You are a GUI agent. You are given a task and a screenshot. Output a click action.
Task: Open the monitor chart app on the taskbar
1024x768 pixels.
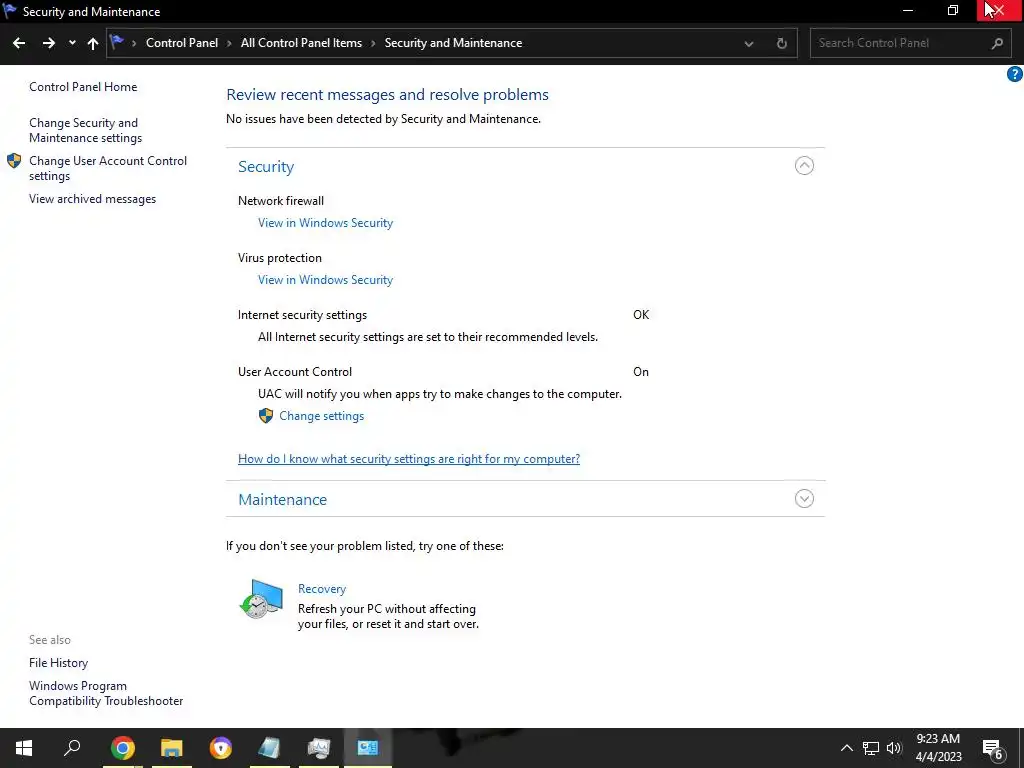click(319, 748)
